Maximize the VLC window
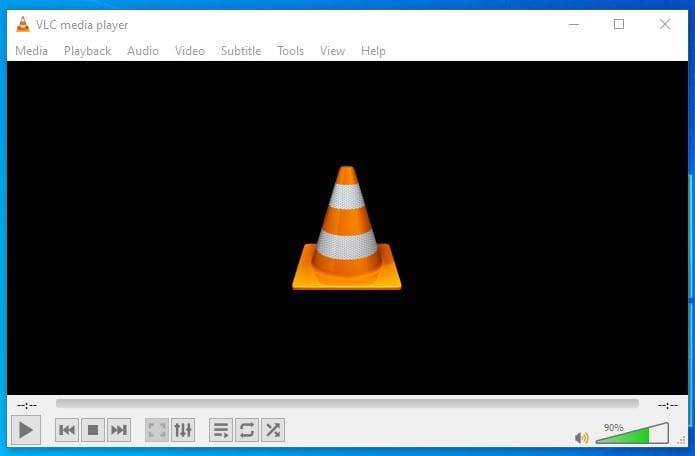695x456 pixels. pos(619,24)
